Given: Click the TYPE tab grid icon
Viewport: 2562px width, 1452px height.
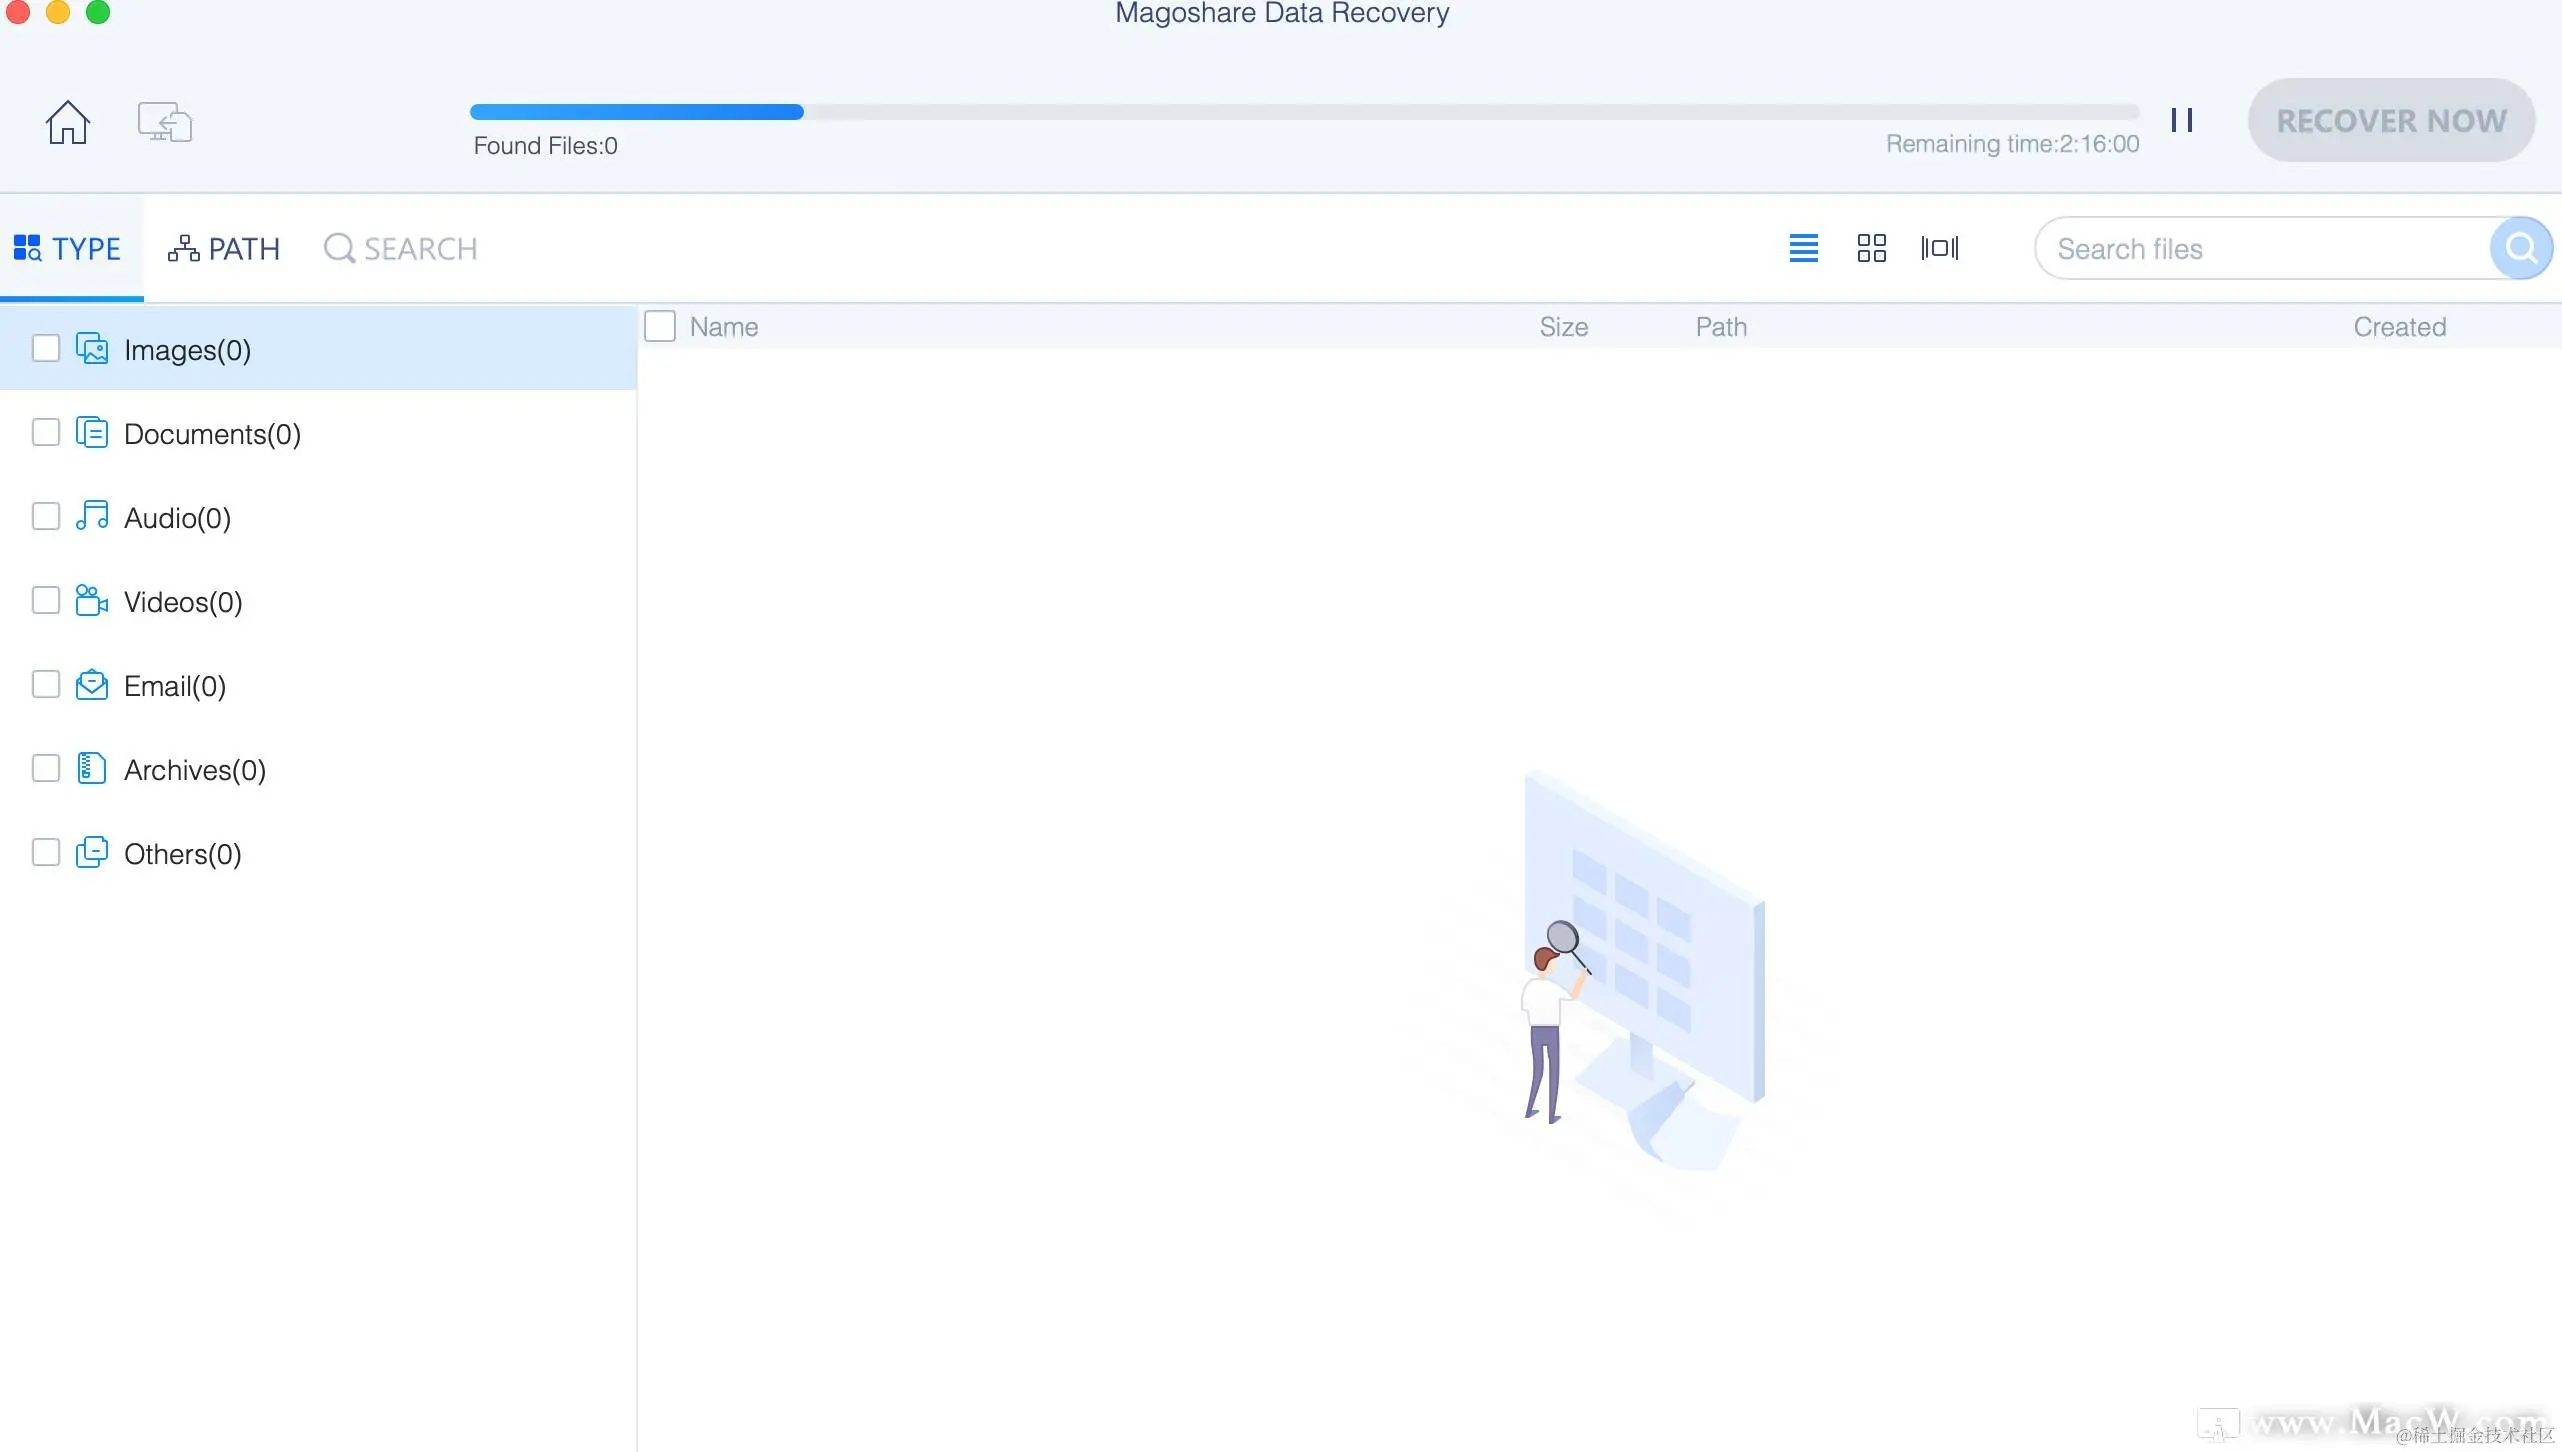Looking at the screenshot, I should click(x=27, y=248).
